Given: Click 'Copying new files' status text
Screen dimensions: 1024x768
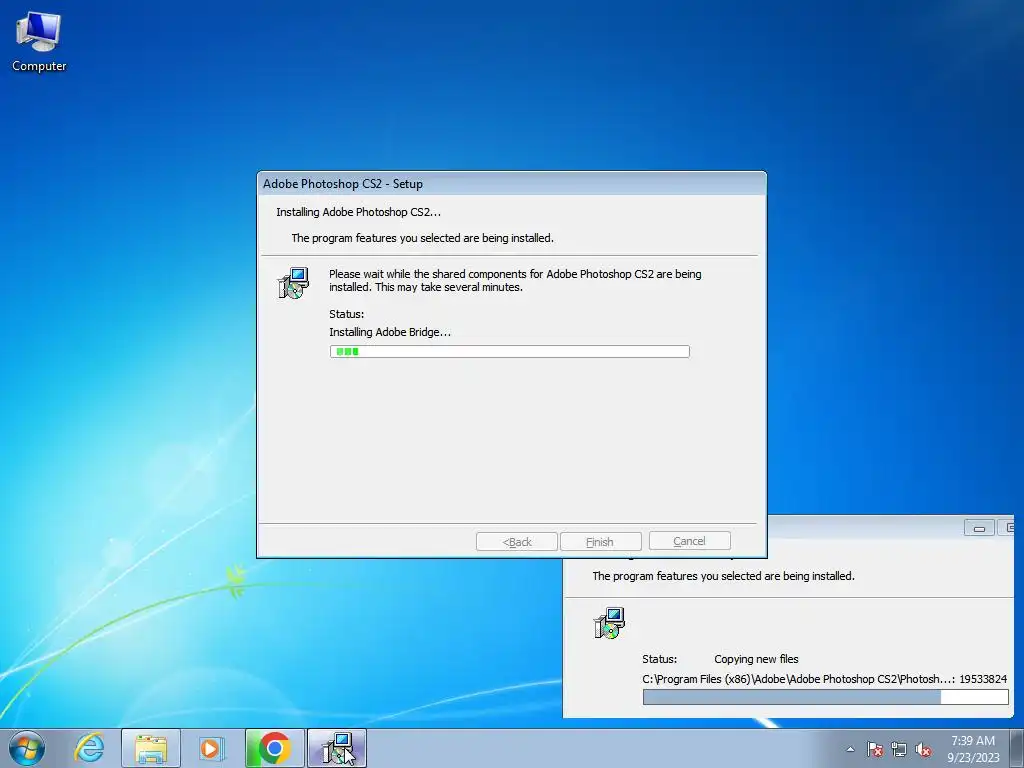Looking at the screenshot, I should coord(756,659).
